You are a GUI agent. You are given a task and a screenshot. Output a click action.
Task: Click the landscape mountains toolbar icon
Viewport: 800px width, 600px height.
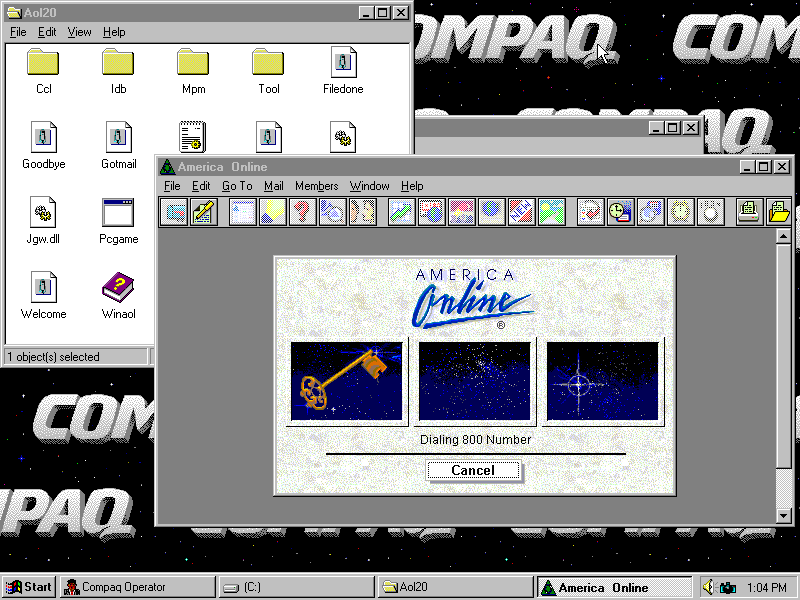(x=551, y=212)
